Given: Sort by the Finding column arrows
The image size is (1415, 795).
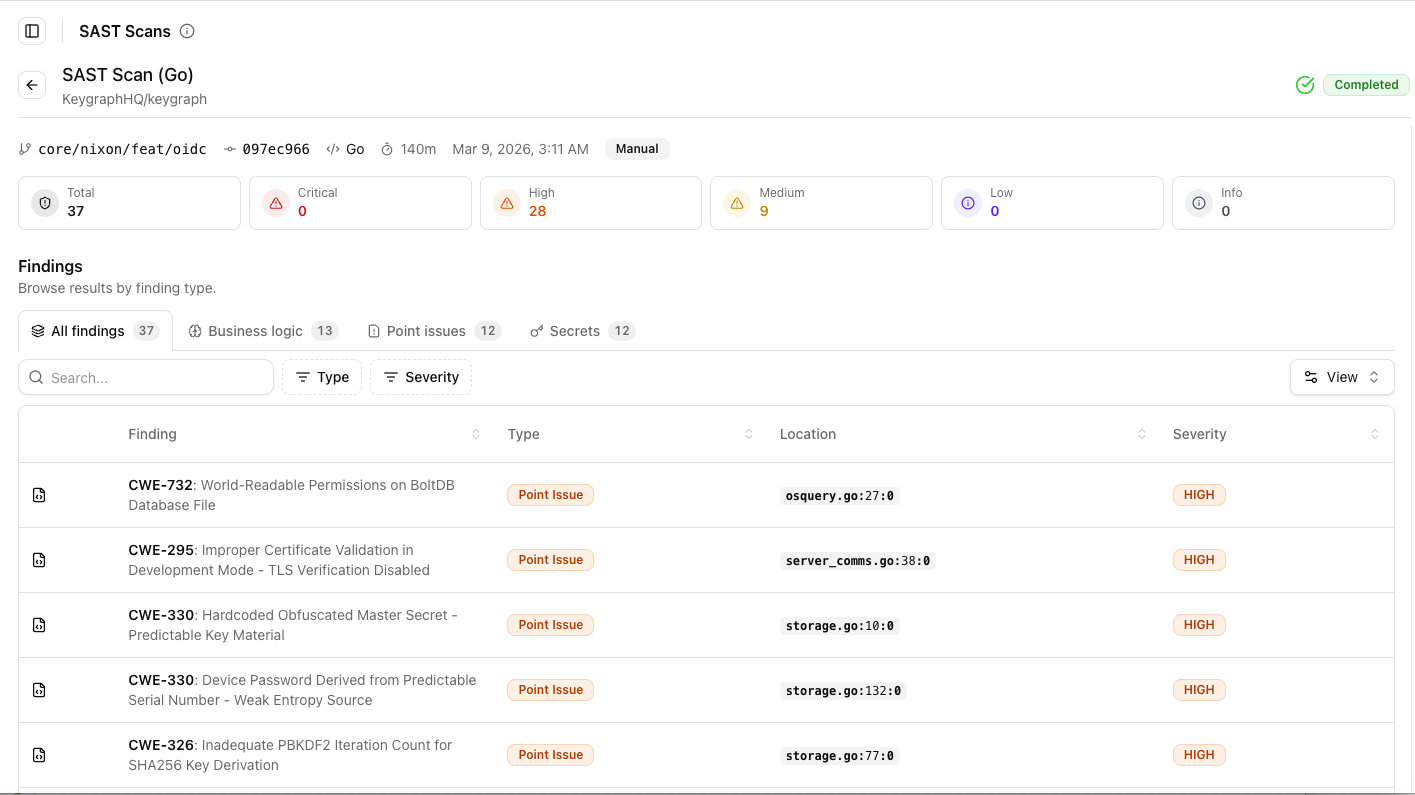Looking at the screenshot, I should pyautogui.click(x=476, y=434).
